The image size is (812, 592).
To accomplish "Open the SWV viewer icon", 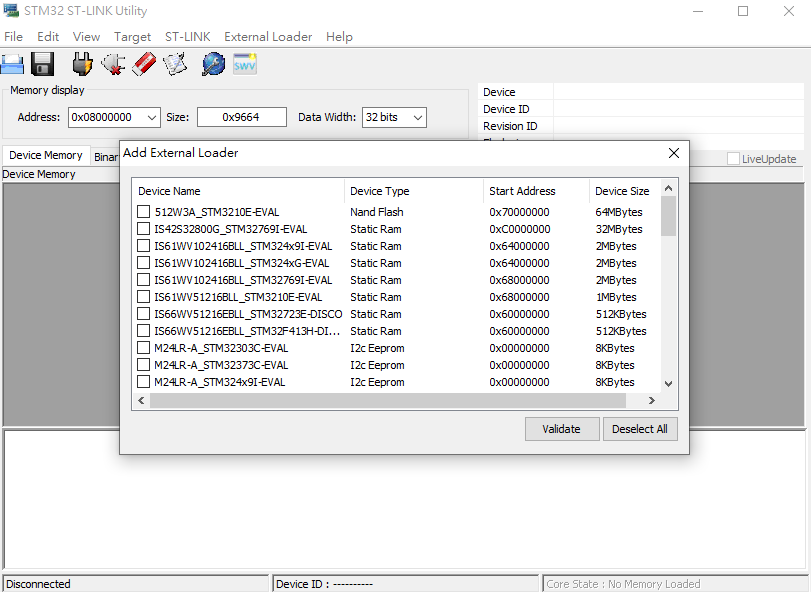I will [x=244, y=64].
